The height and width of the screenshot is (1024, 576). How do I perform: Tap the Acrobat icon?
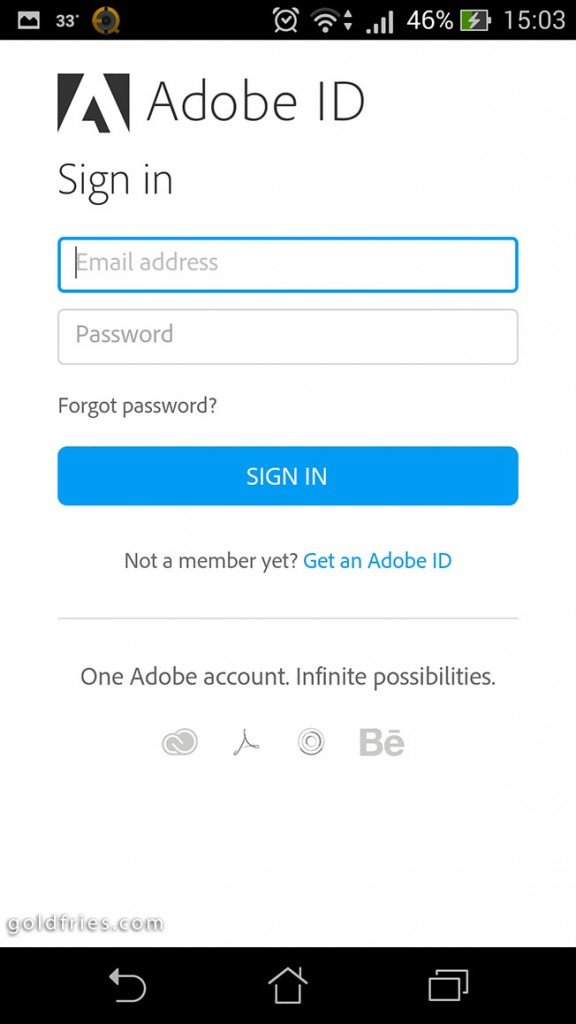(x=246, y=743)
